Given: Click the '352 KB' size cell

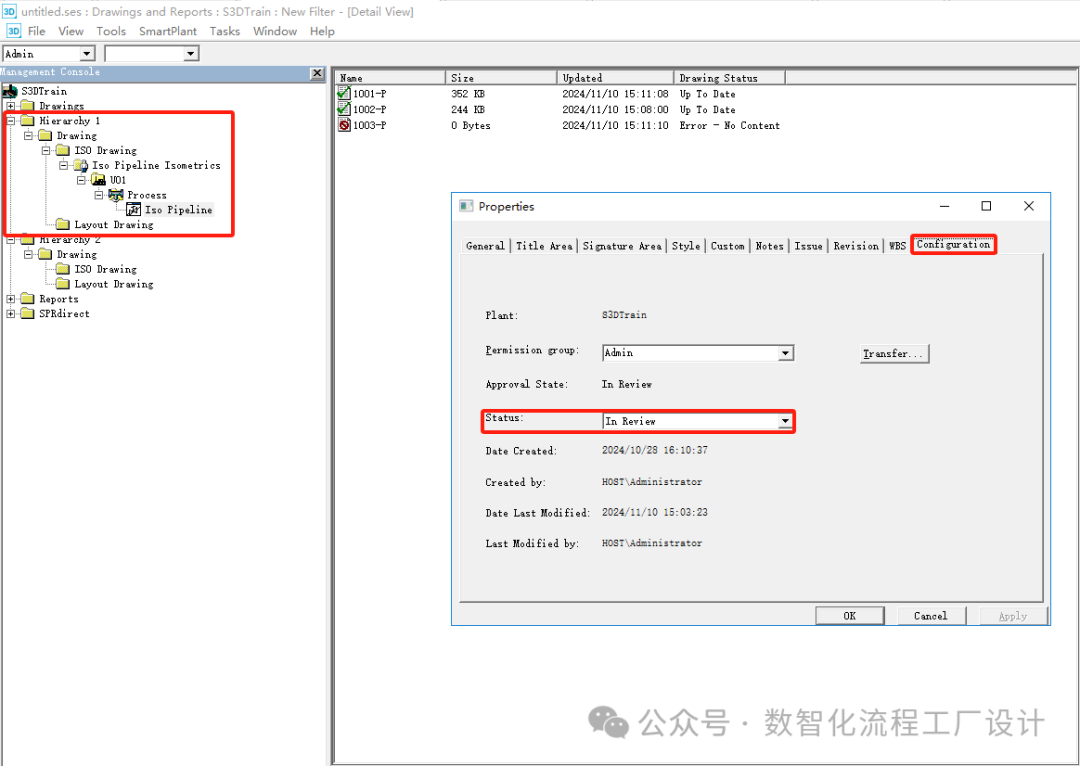Looking at the screenshot, I should [468, 94].
